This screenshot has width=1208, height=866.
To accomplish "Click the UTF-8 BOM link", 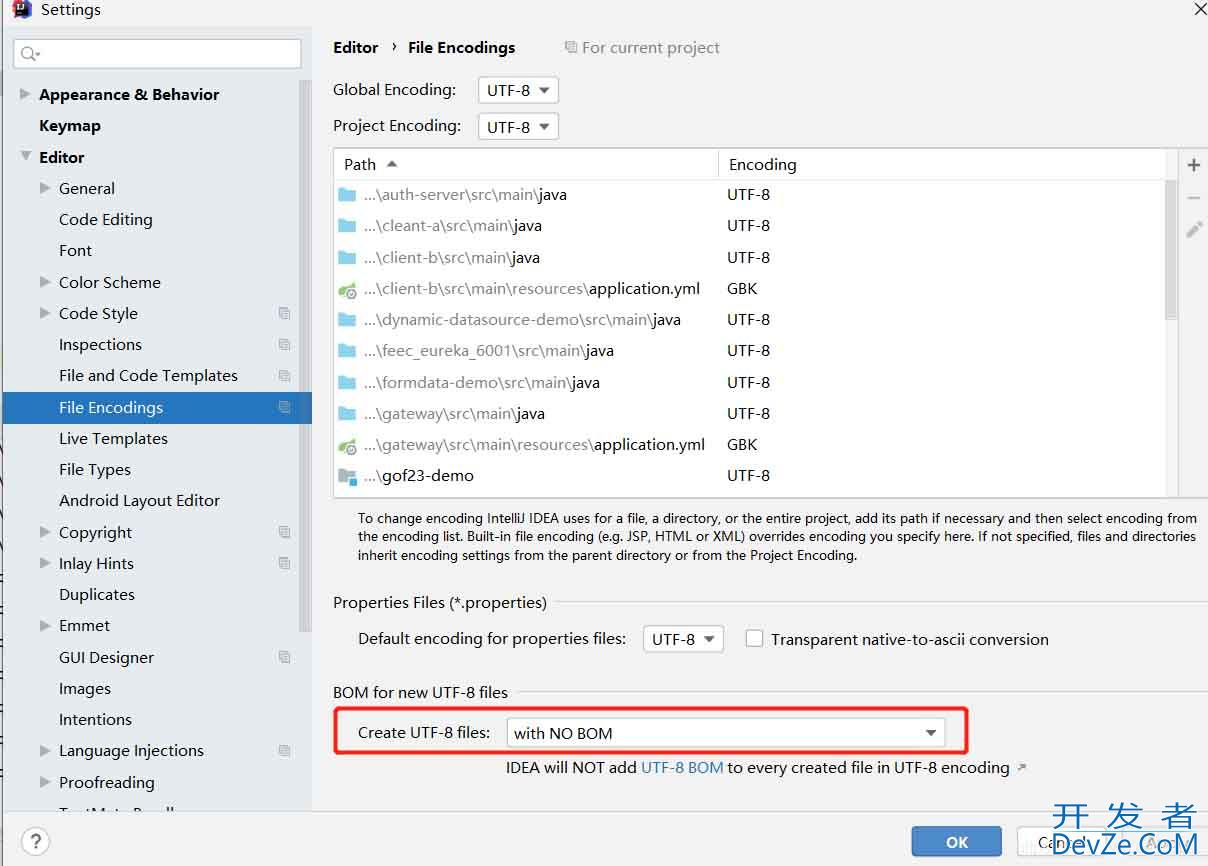I will click(x=682, y=768).
